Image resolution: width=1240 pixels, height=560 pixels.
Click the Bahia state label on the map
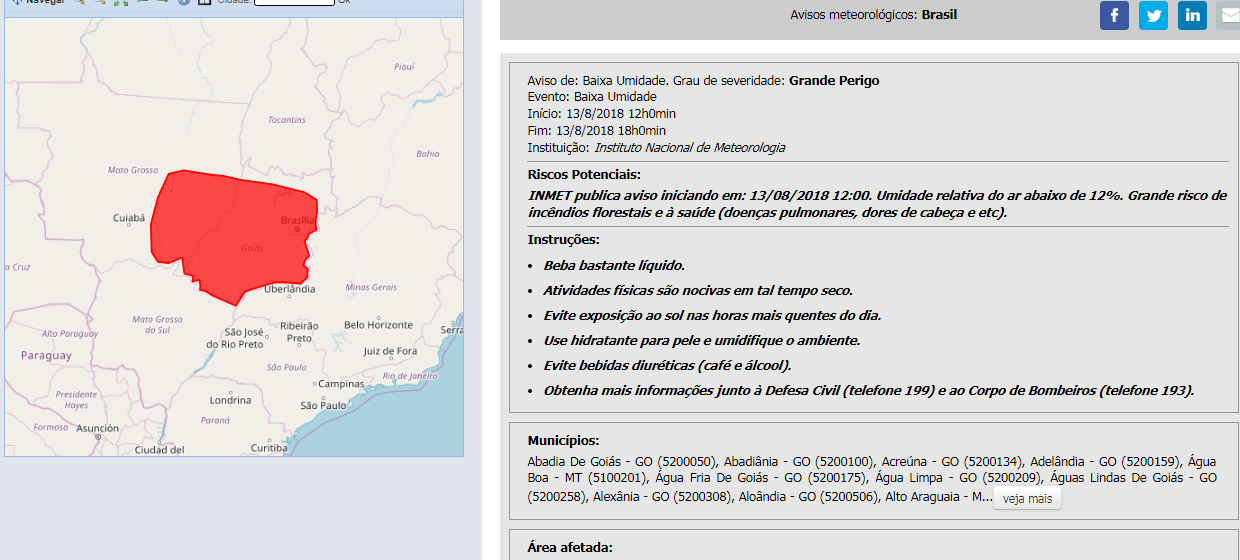[x=428, y=154]
